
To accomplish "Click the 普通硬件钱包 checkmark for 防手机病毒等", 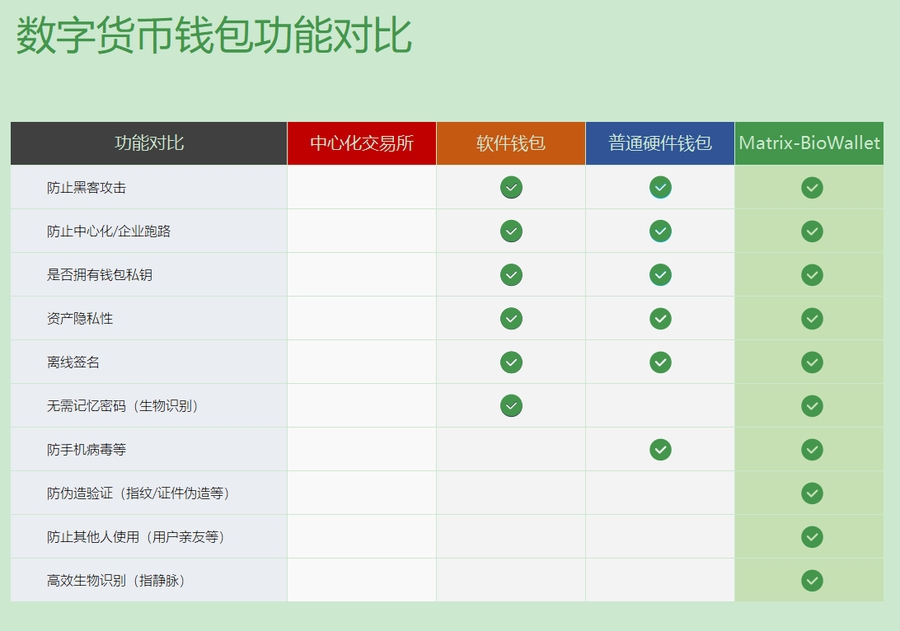I will [660, 449].
